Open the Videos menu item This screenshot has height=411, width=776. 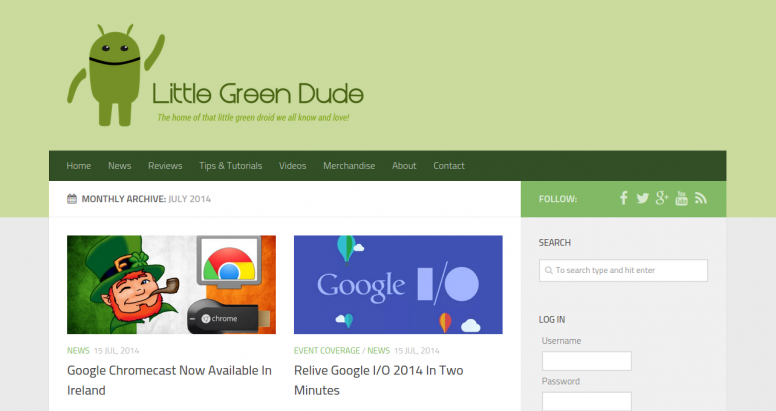coord(292,166)
